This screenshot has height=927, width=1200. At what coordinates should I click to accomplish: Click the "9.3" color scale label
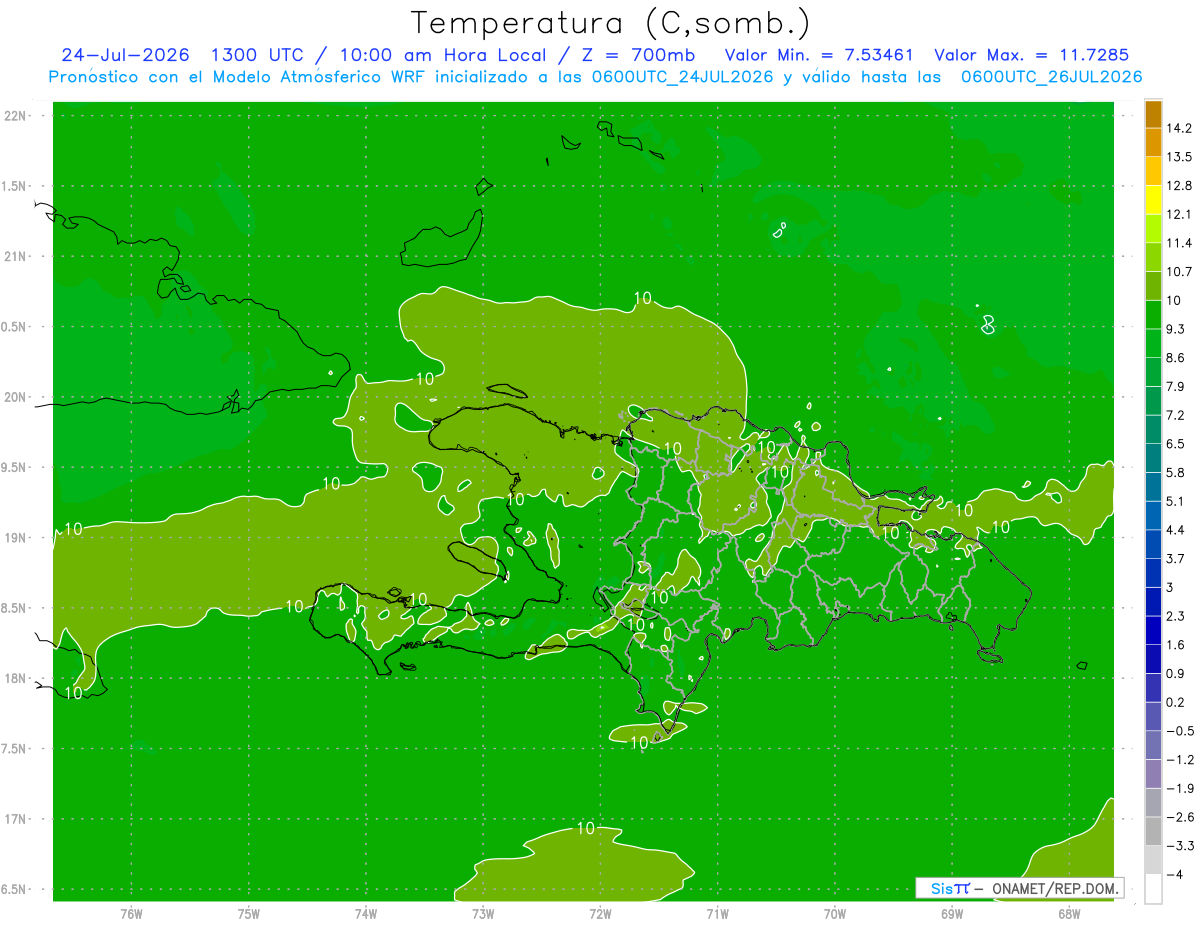1176,329
